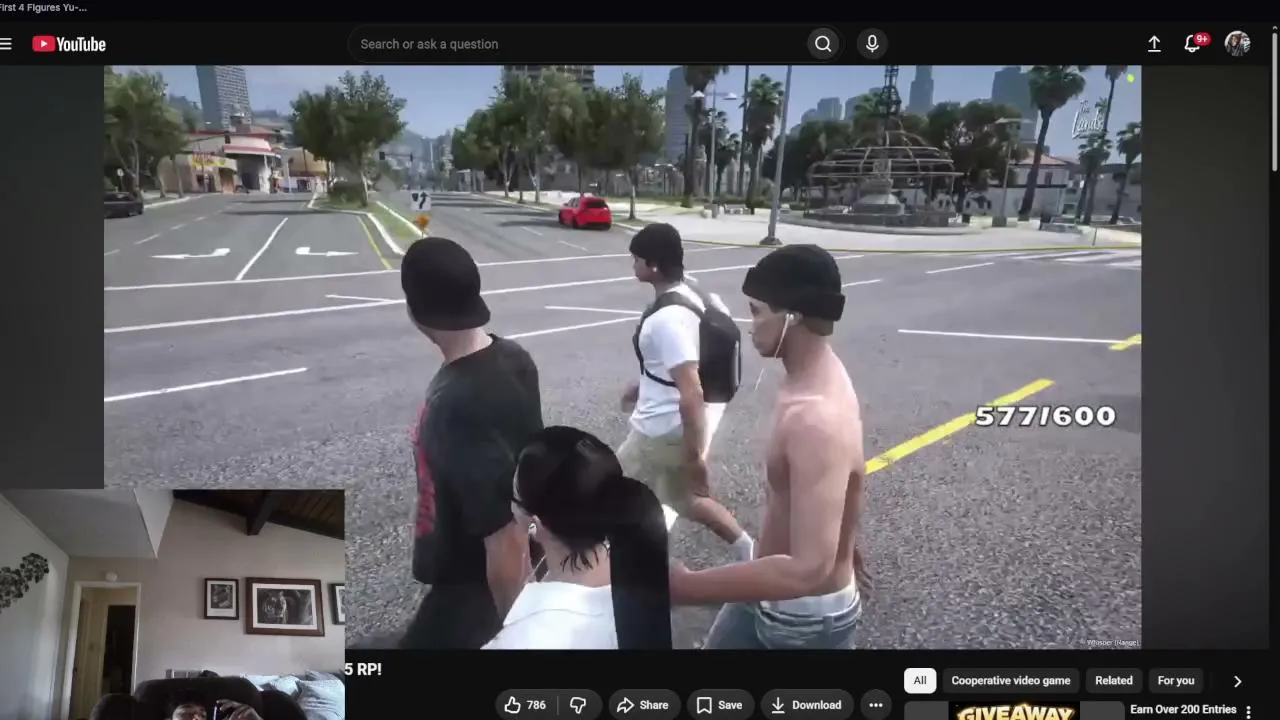Click the search magnifier button
Viewport: 1280px width, 720px height.
[823, 44]
